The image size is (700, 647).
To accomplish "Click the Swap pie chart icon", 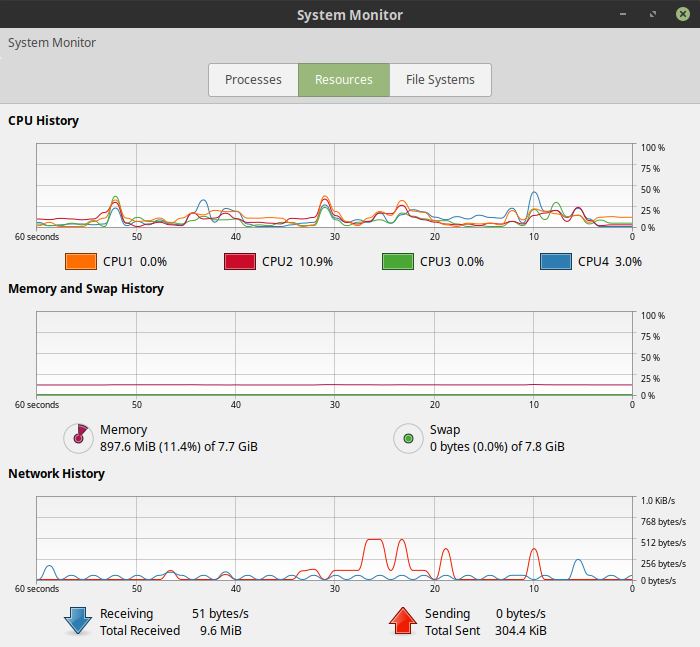I will pyautogui.click(x=408, y=437).
